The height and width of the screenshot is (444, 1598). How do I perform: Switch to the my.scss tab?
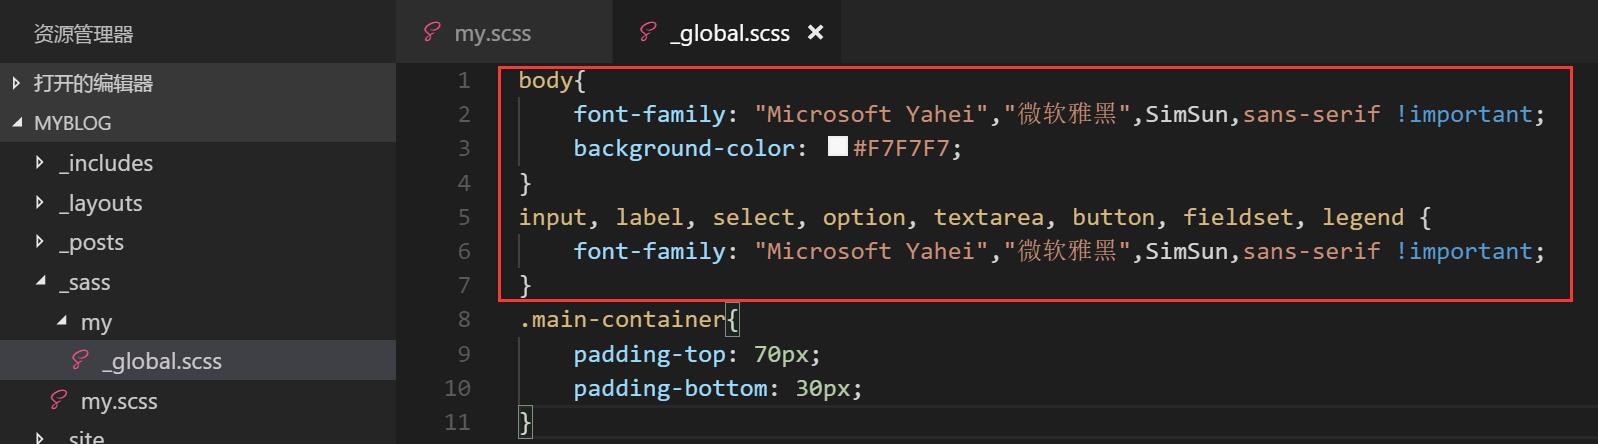click(504, 32)
